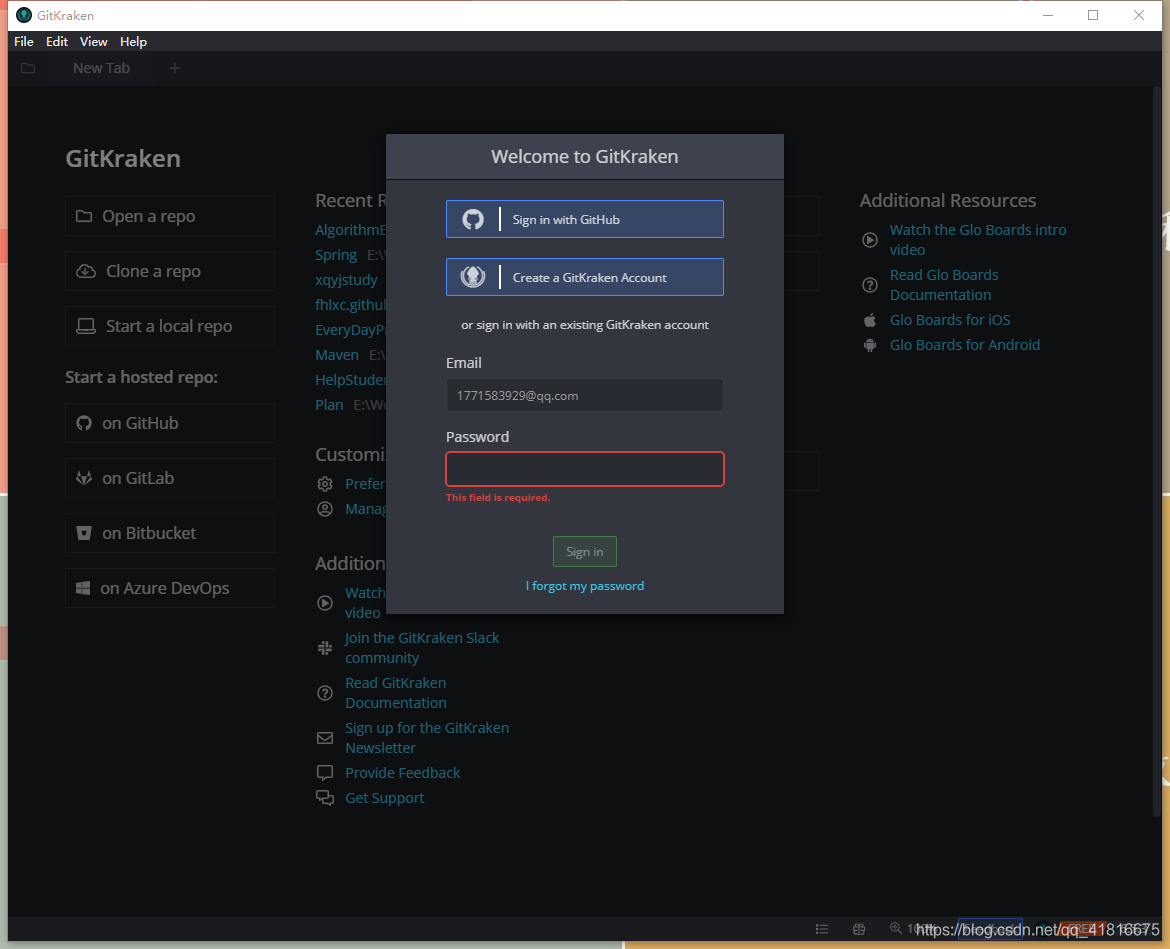Click Open a repo button
This screenshot has width=1170, height=949.
pyautogui.click(x=170, y=216)
